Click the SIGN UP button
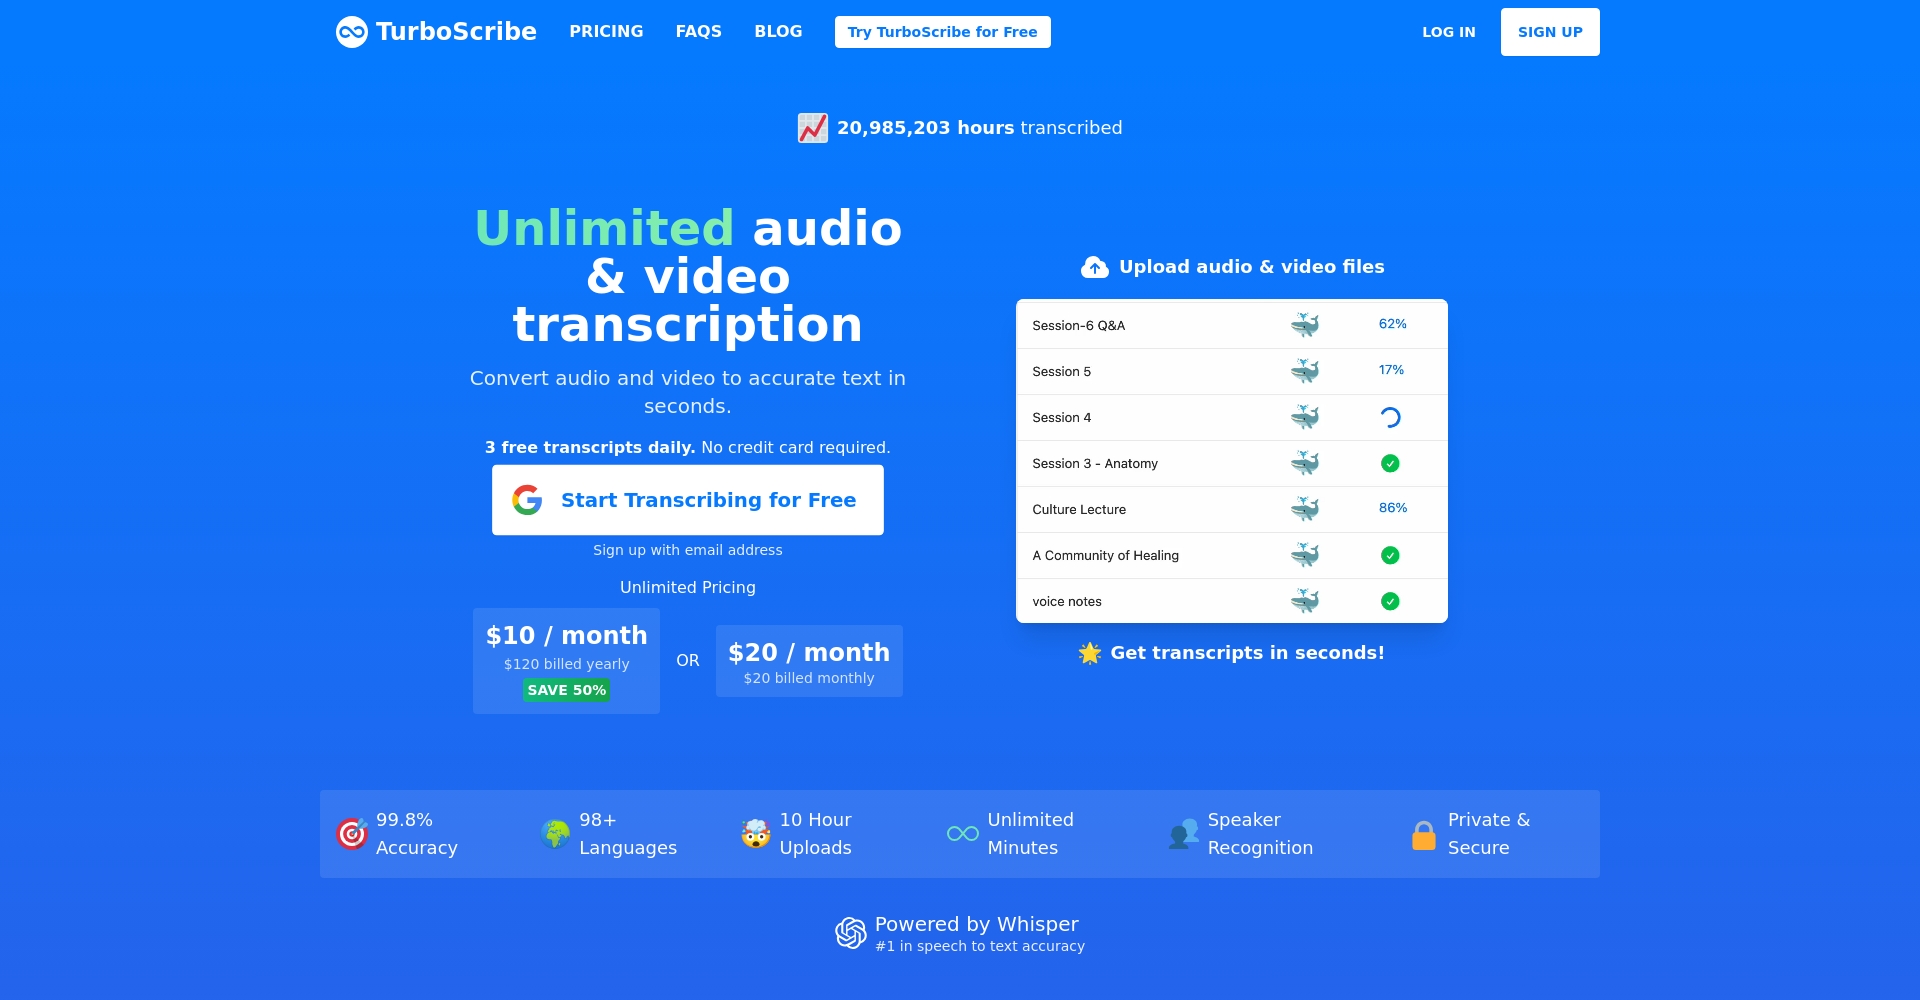 (x=1550, y=32)
